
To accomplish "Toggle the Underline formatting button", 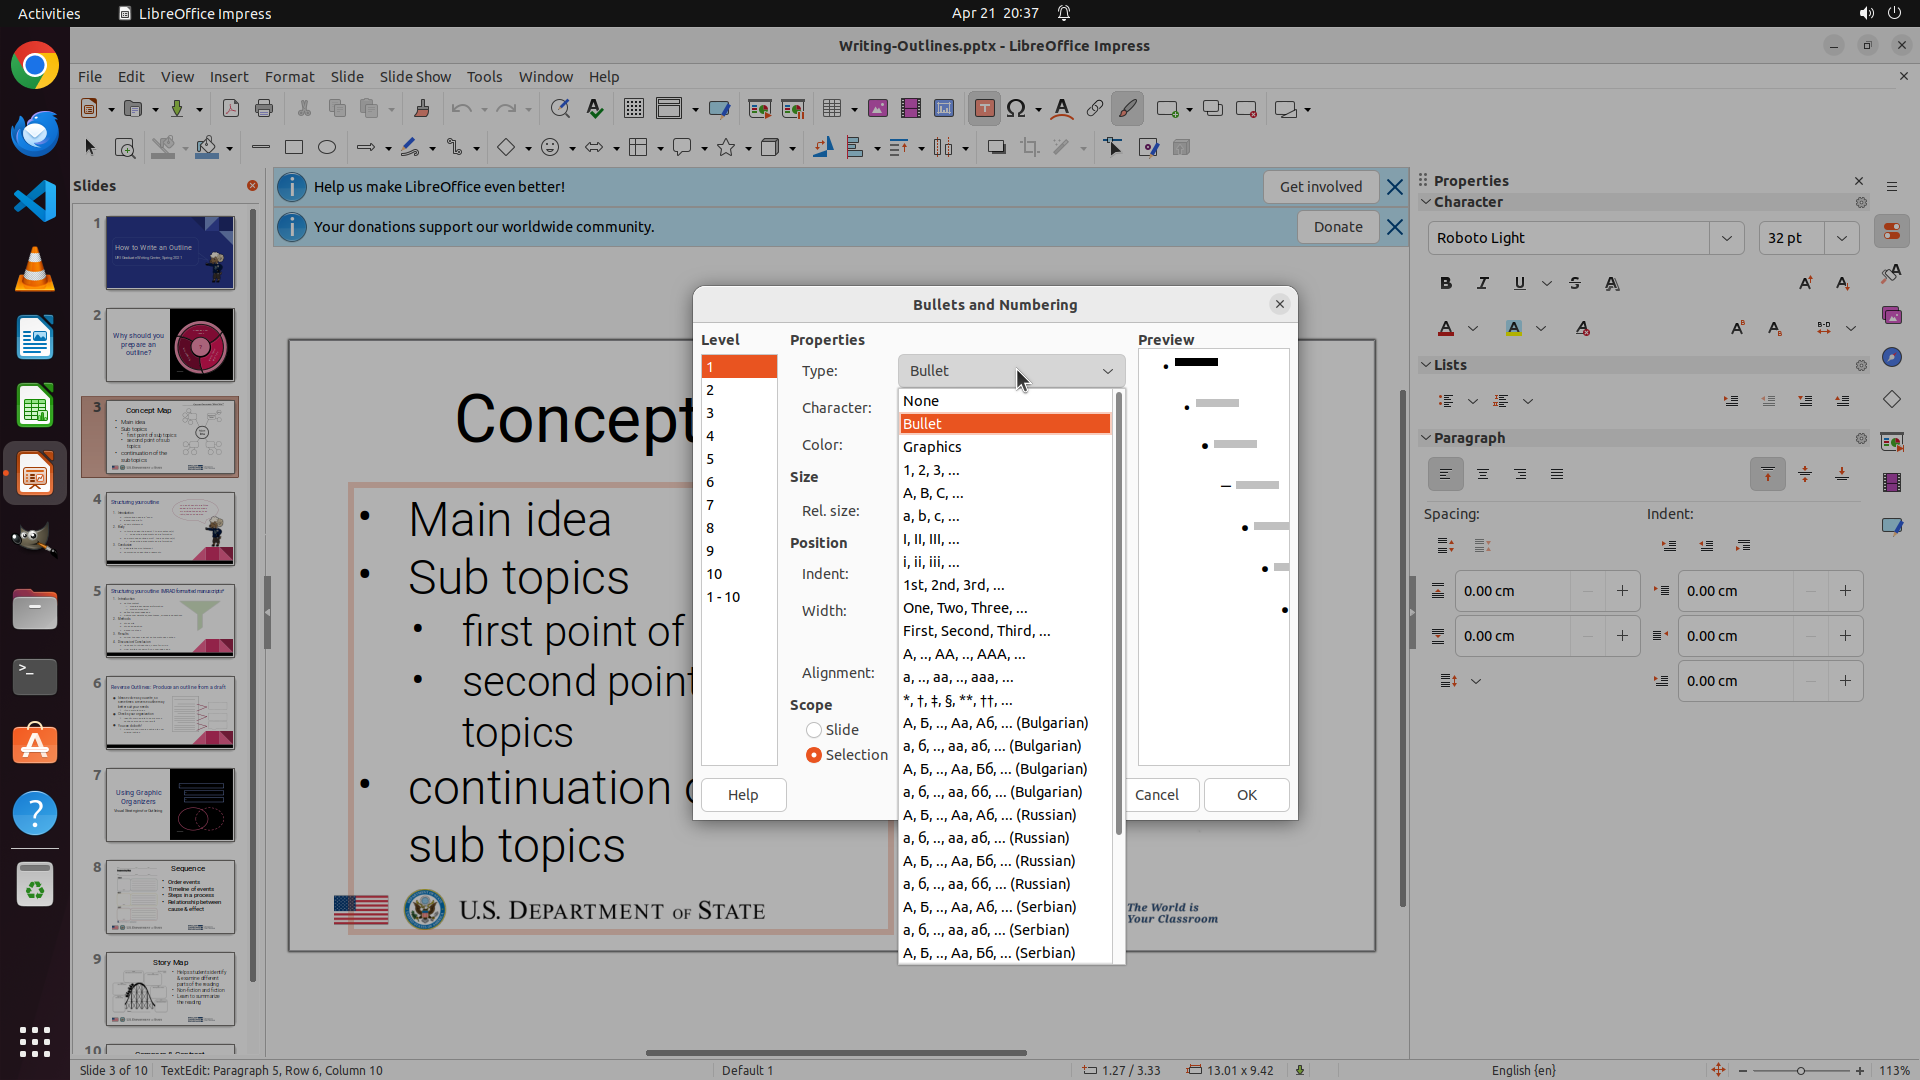I will [1520, 284].
